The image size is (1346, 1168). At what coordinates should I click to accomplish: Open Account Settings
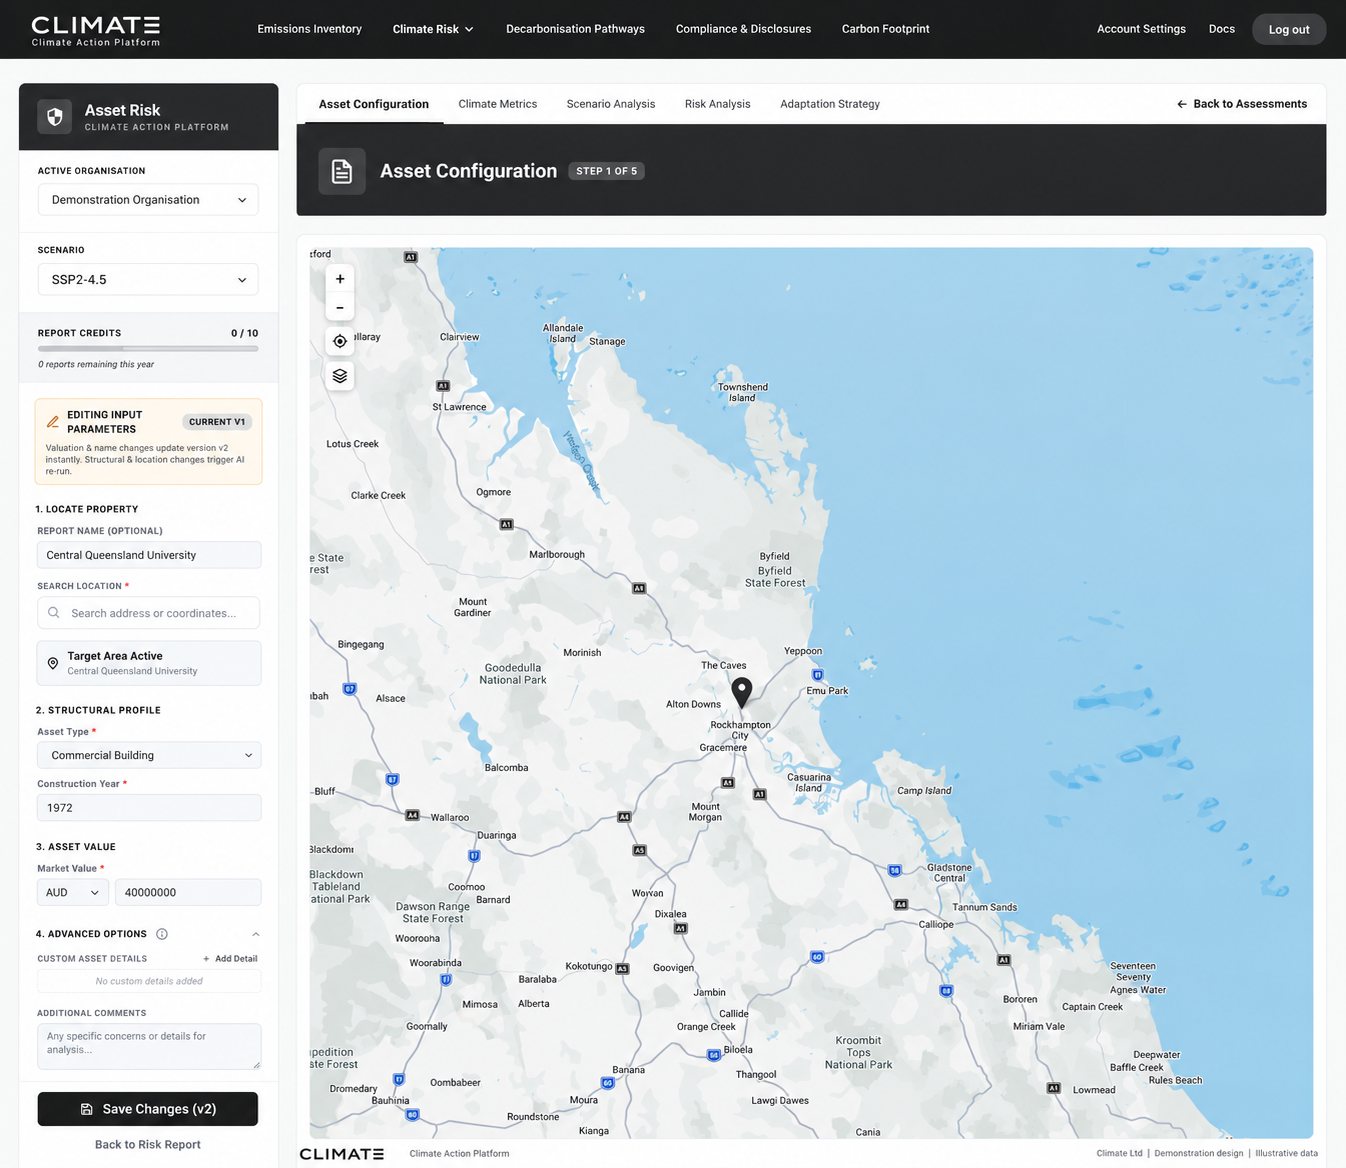point(1141,29)
